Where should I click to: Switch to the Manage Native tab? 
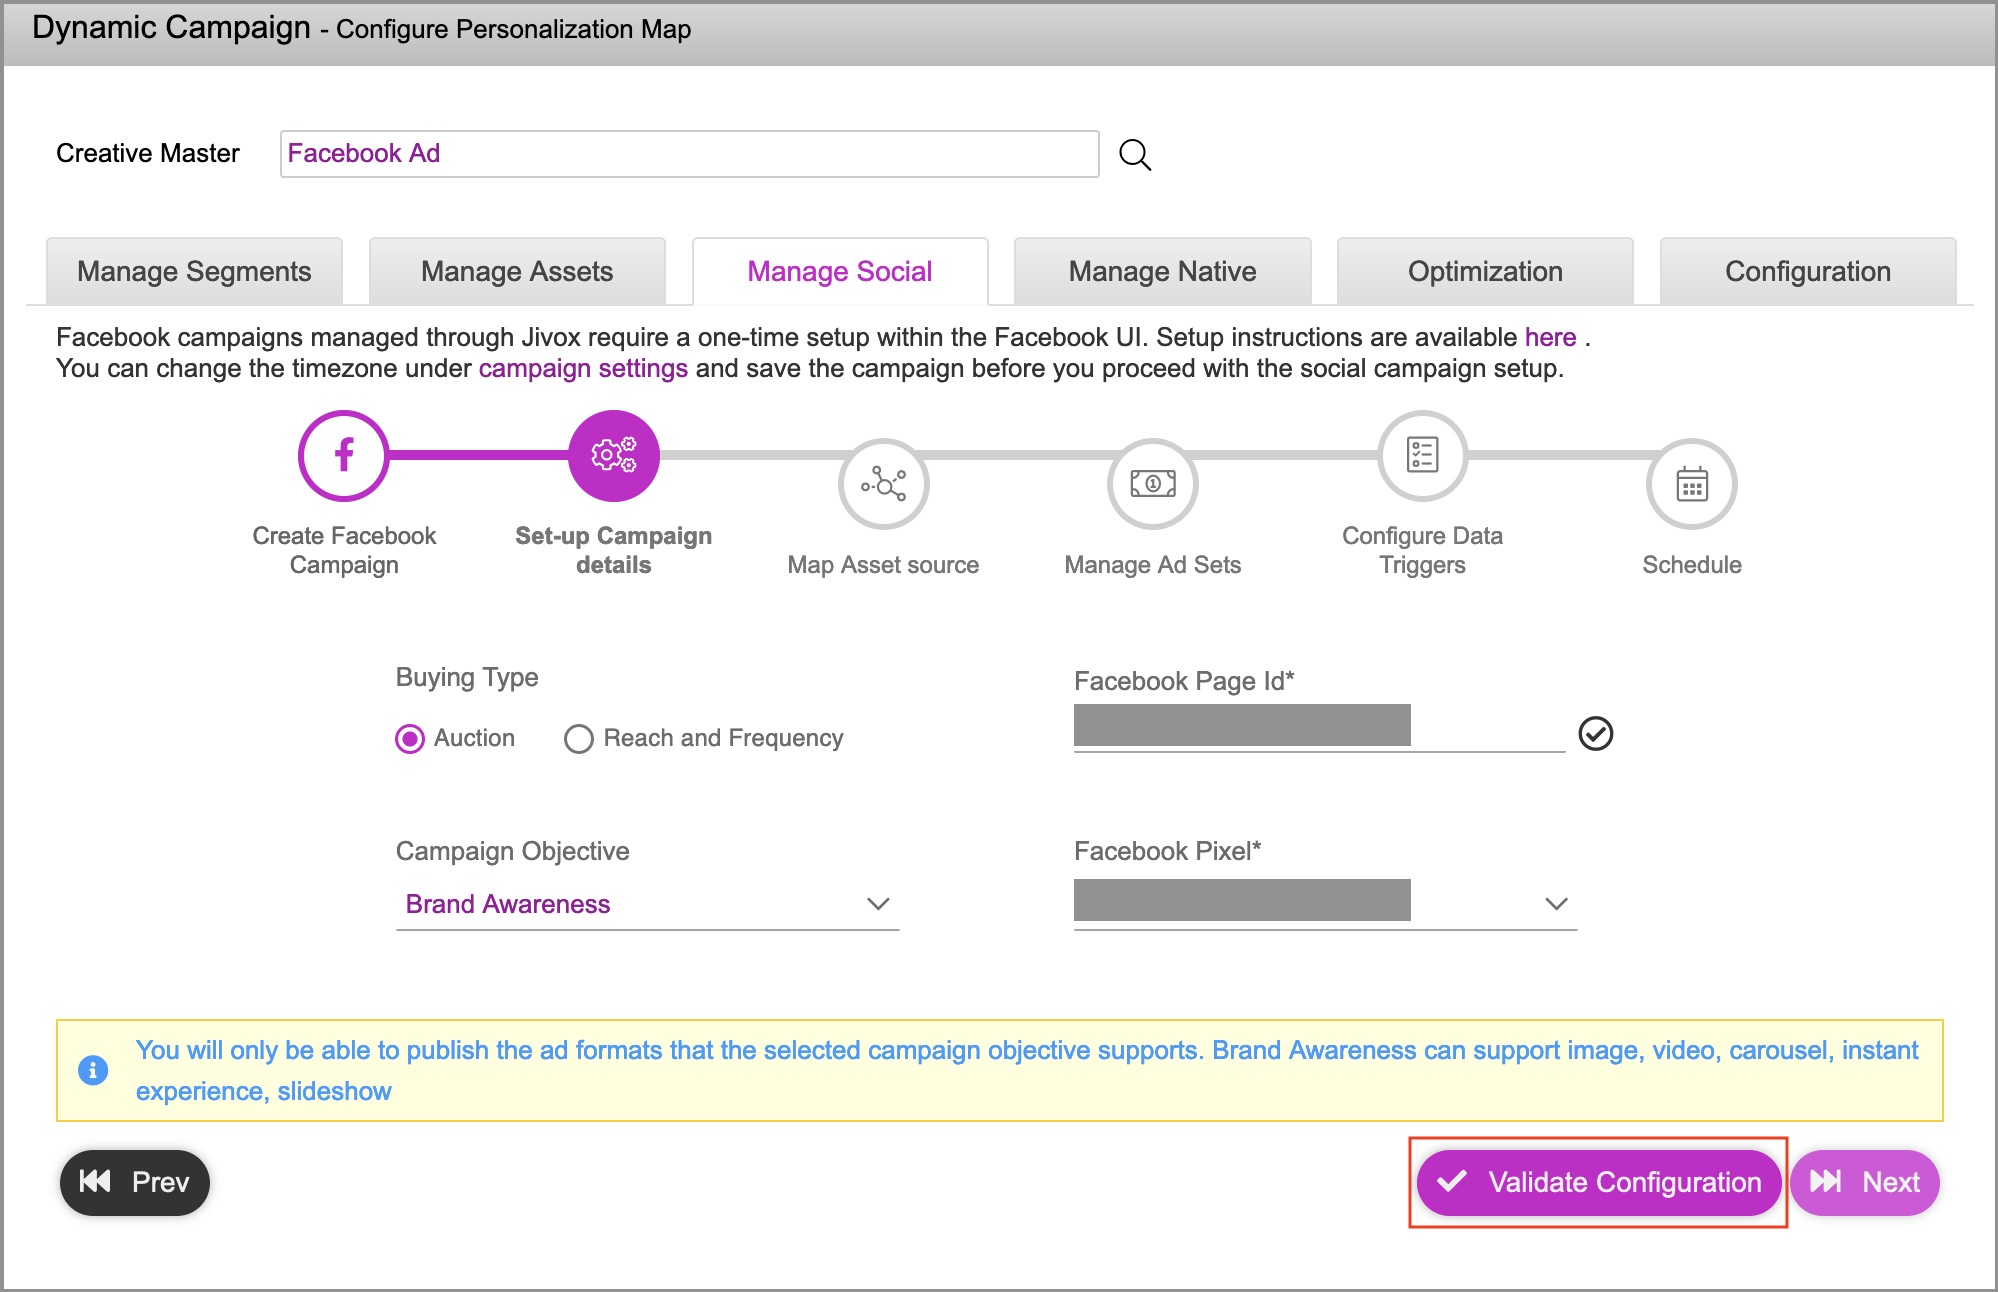pos(1163,271)
